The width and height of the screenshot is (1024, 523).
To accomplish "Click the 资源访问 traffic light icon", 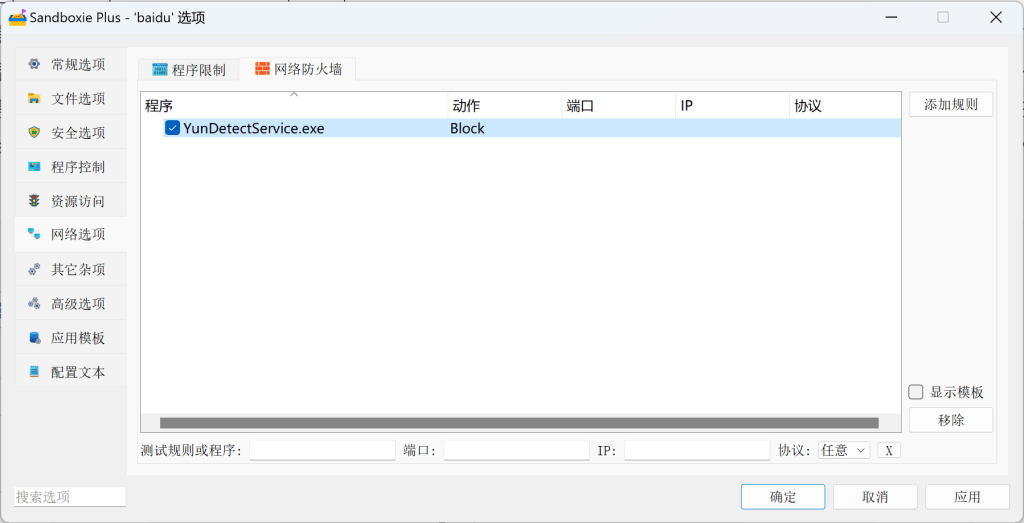I will [34, 200].
